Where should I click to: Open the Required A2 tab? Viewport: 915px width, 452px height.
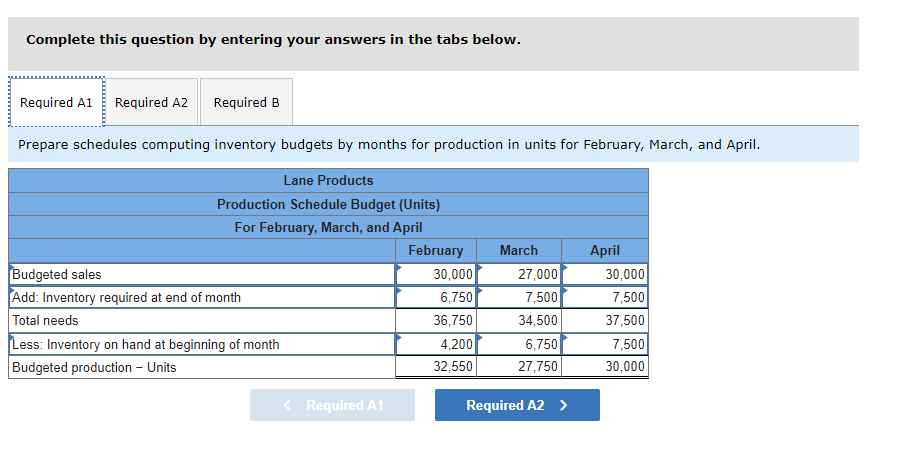[151, 103]
